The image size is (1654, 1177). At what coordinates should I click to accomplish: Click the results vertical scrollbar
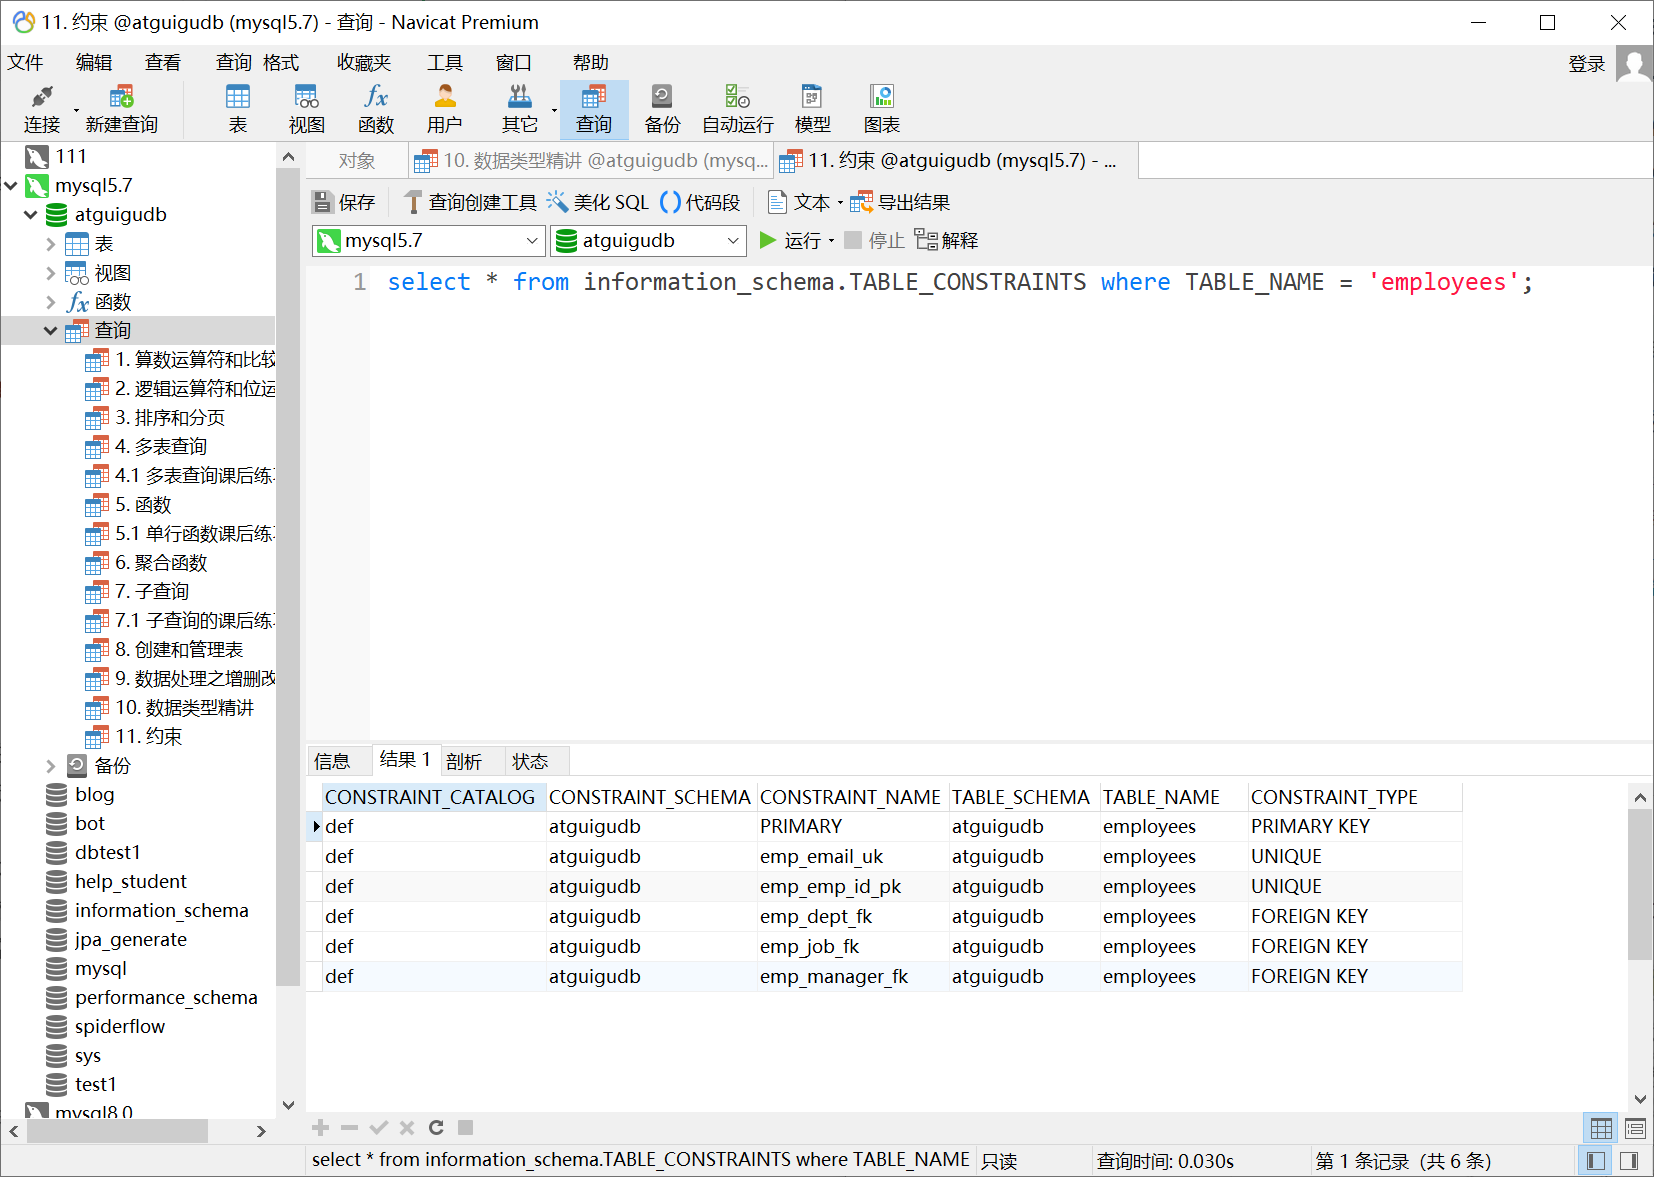[1640, 885]
